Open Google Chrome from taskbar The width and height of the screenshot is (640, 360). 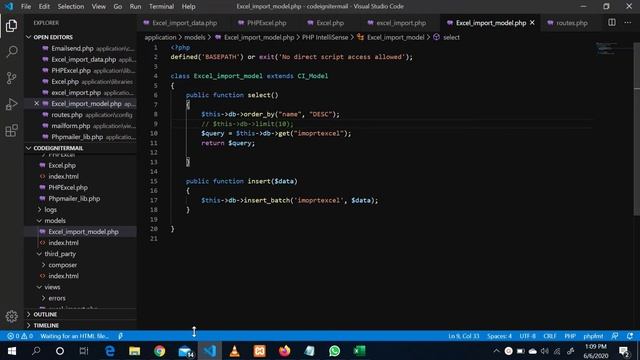point(160,351)
